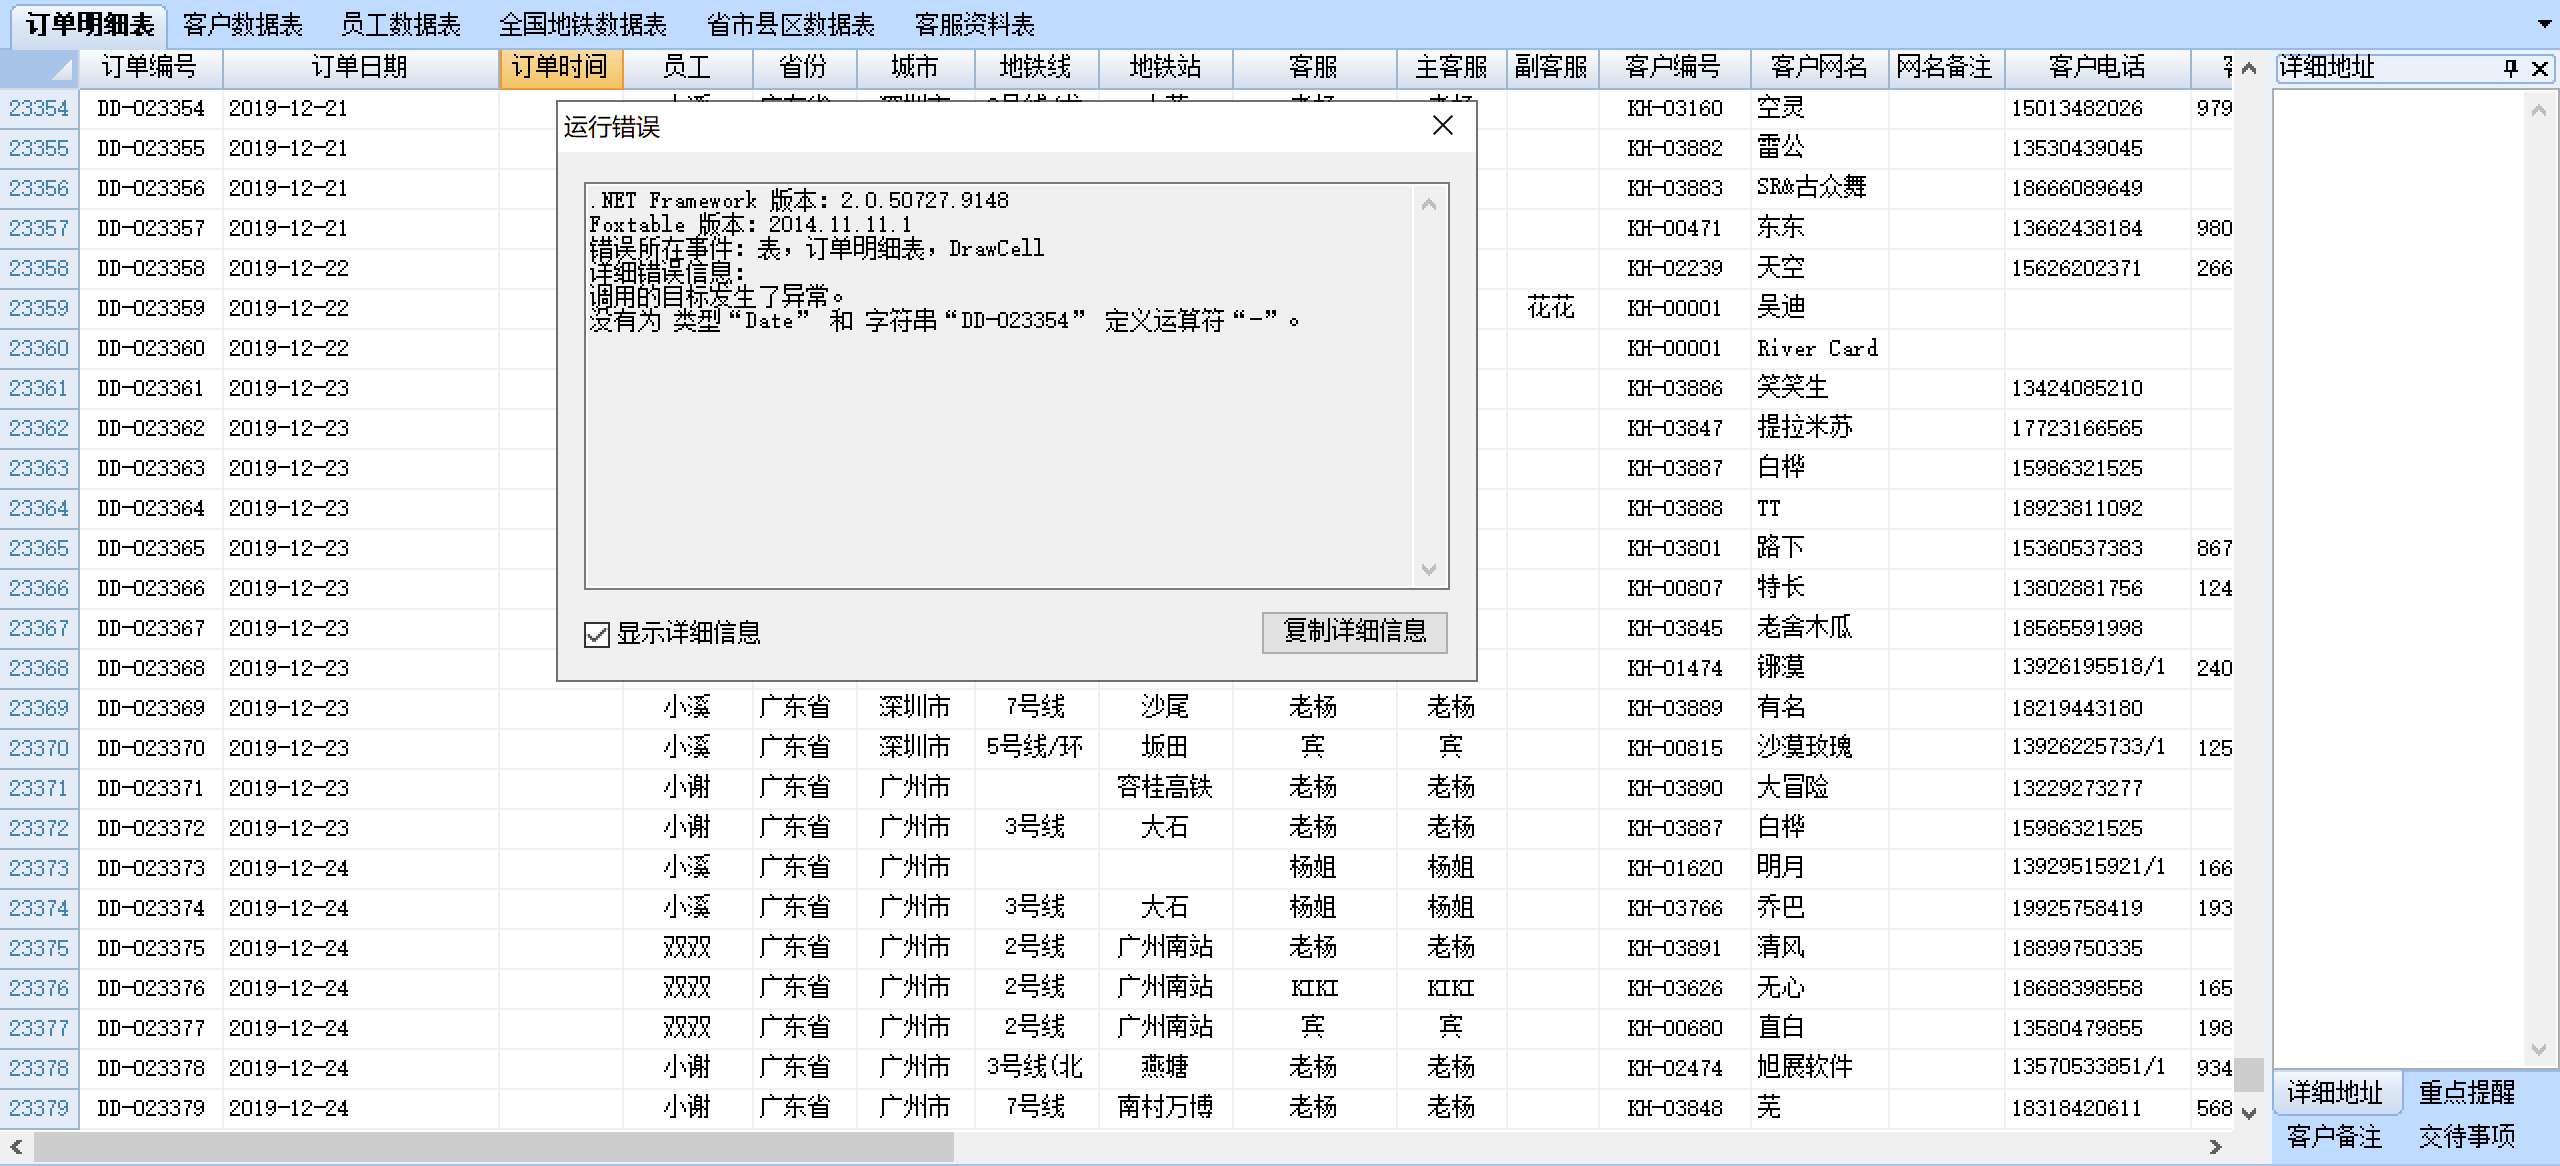Switch to 客户数据表 tab

(242, 24)
